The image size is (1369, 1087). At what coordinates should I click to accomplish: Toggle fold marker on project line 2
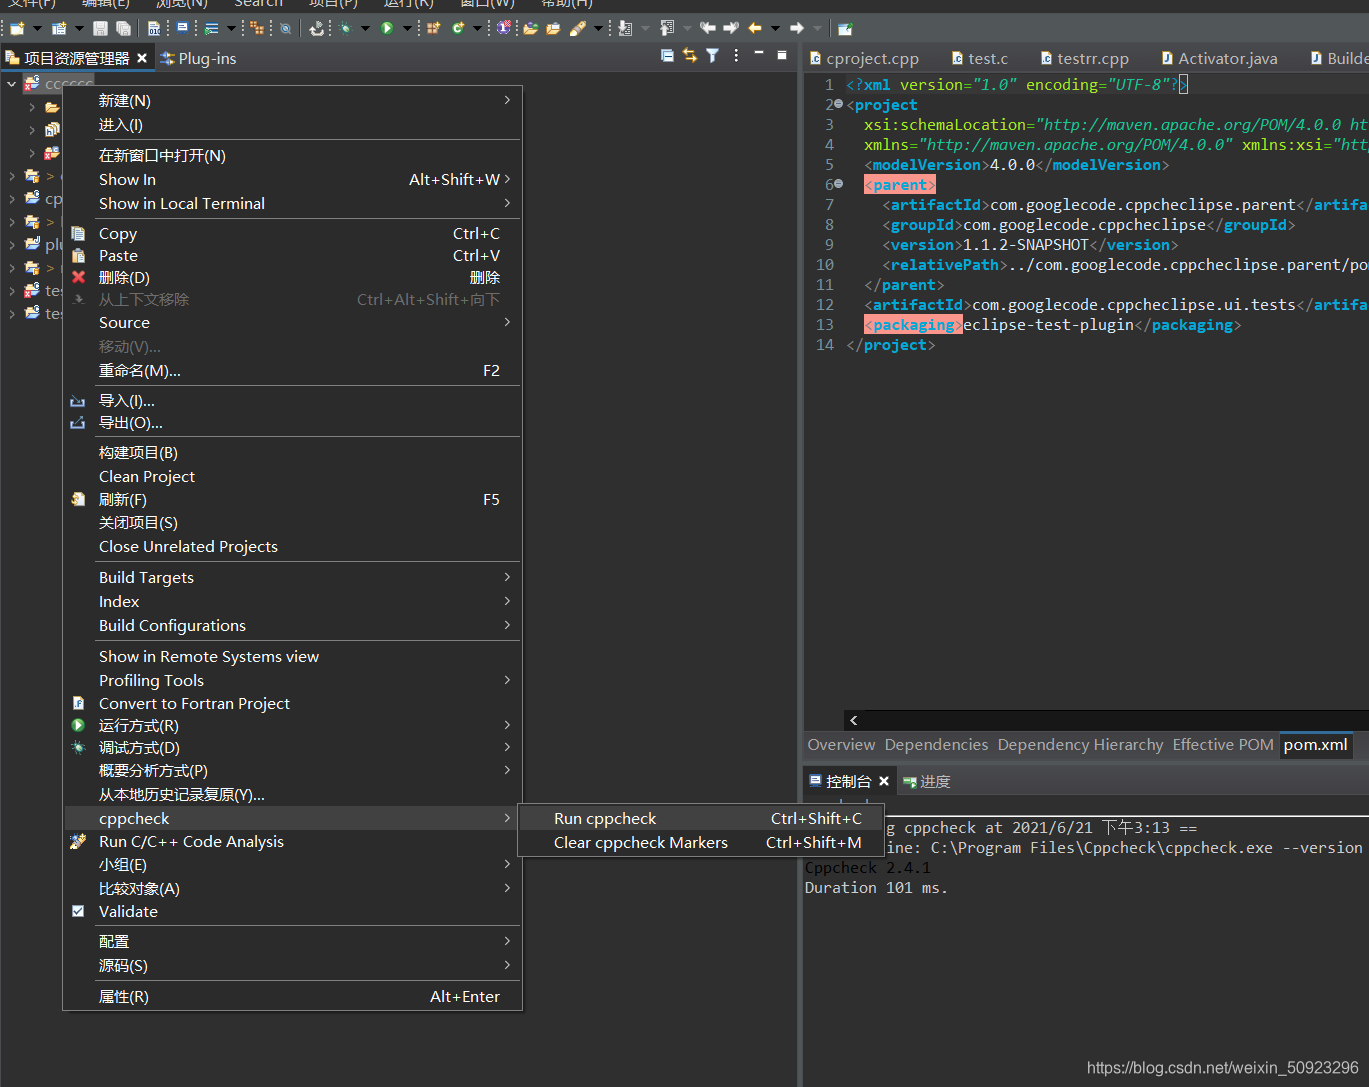click(x=838, y=104)
